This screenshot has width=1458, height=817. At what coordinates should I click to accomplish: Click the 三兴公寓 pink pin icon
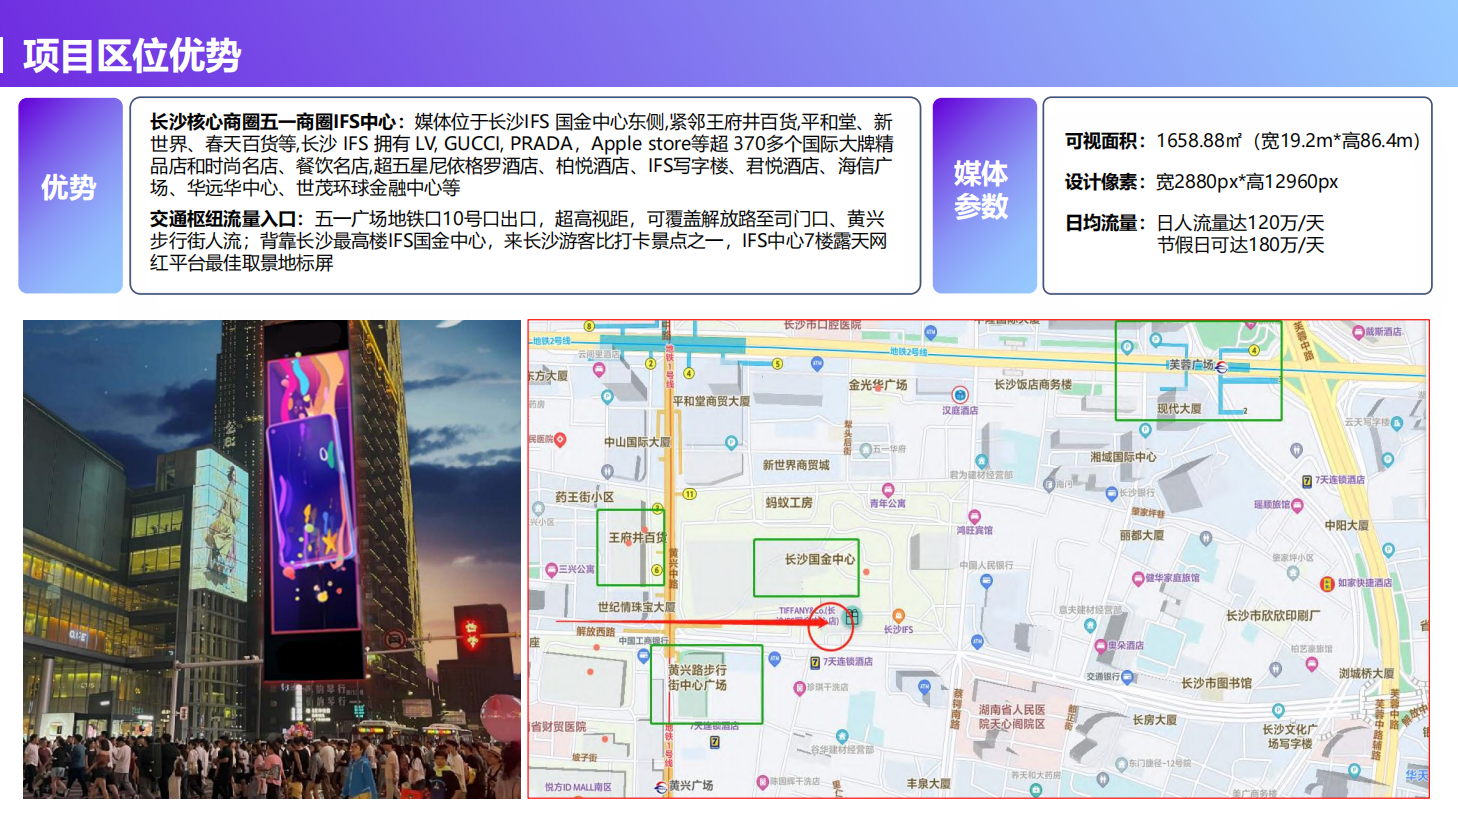551,570
